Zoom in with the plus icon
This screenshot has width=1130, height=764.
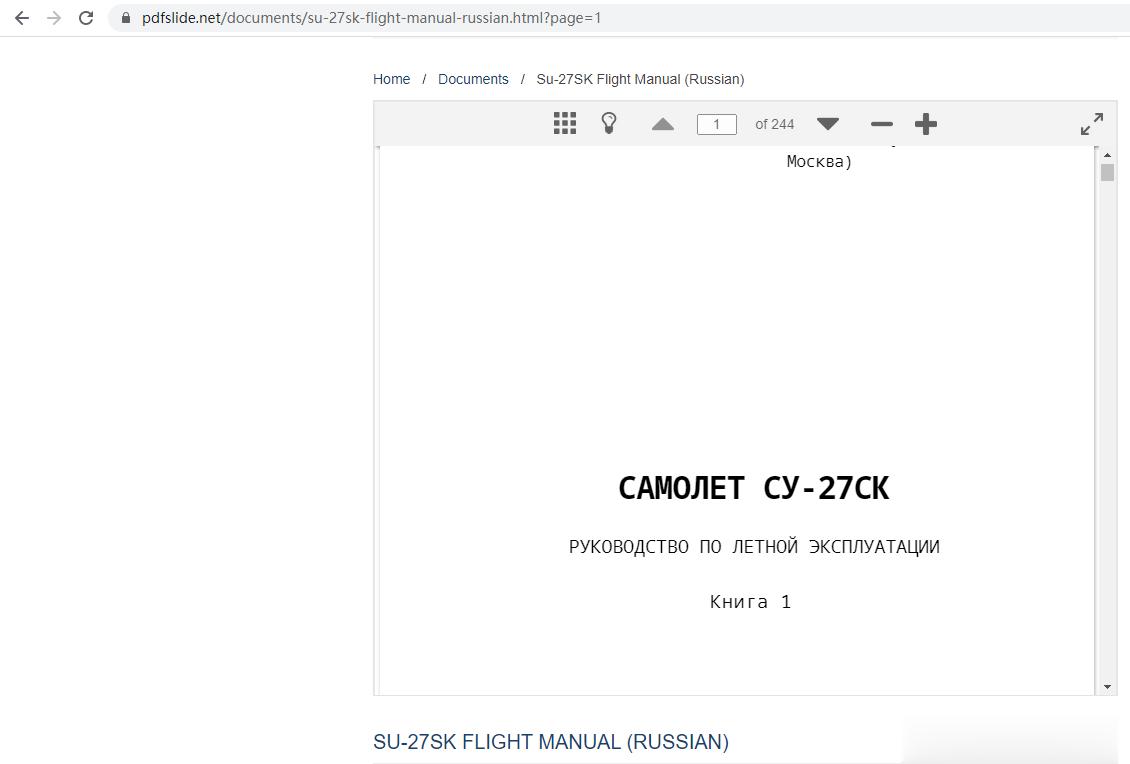point(926,124)
